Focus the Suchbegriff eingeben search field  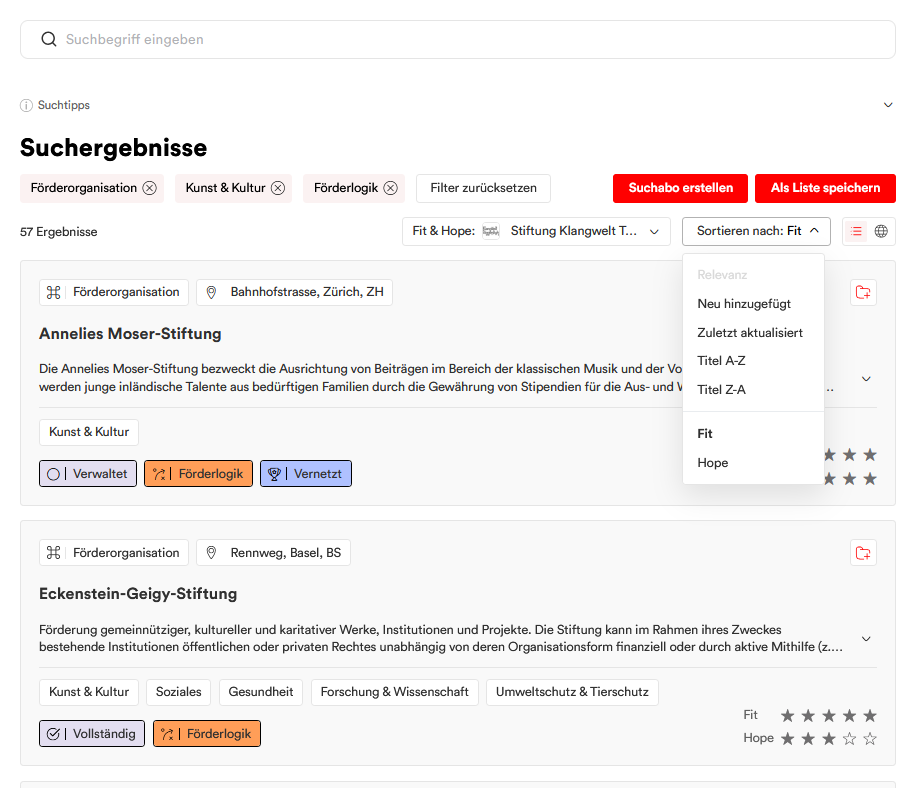[458, 39]
